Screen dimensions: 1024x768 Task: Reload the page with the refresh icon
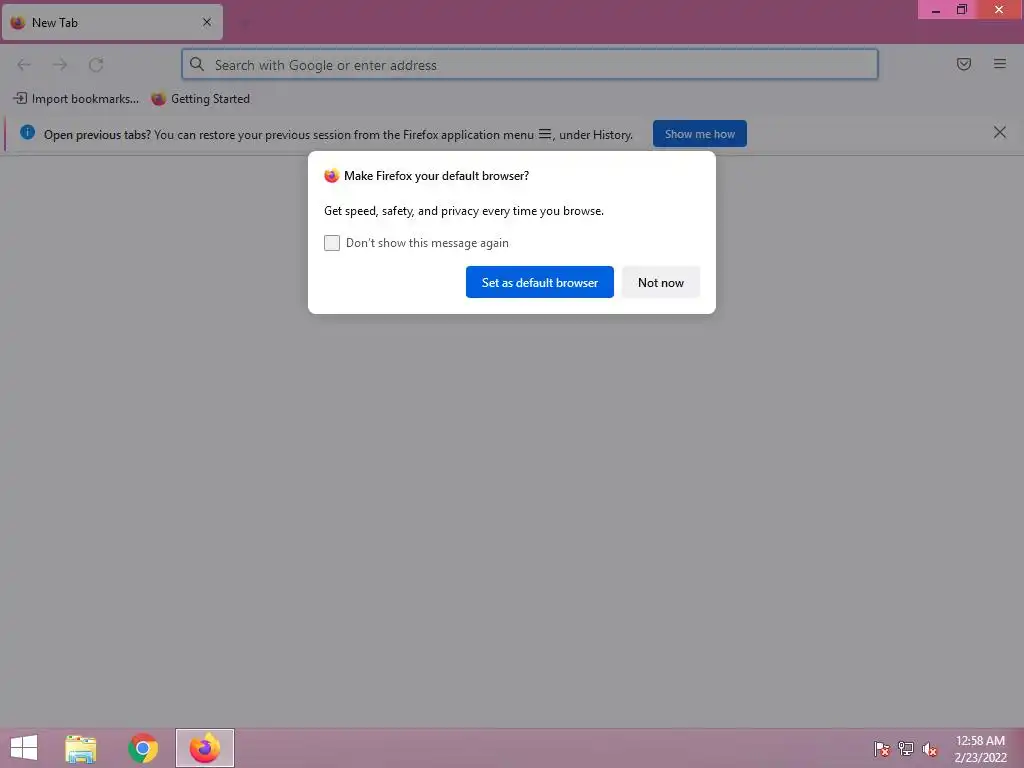coord(96,65)
